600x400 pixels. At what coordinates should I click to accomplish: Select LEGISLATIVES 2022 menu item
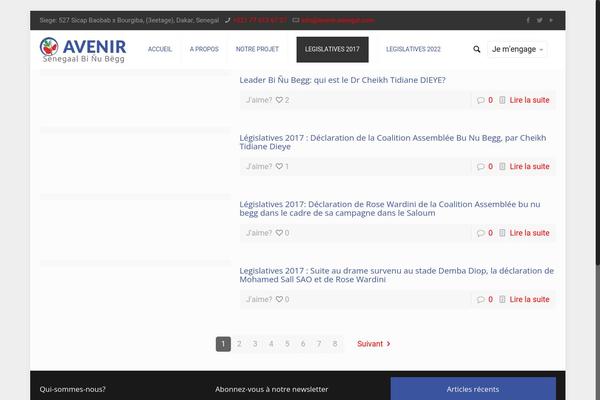[413, 49]
